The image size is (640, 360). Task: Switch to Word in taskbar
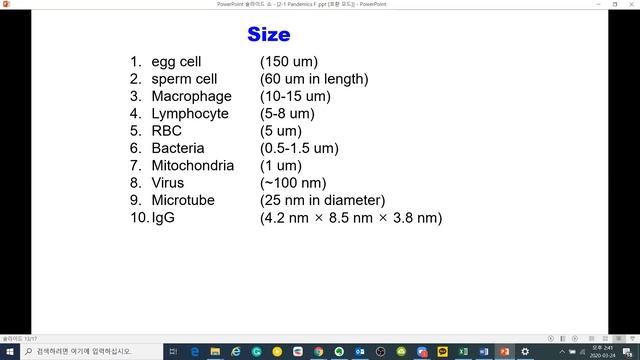click(484, 351)
